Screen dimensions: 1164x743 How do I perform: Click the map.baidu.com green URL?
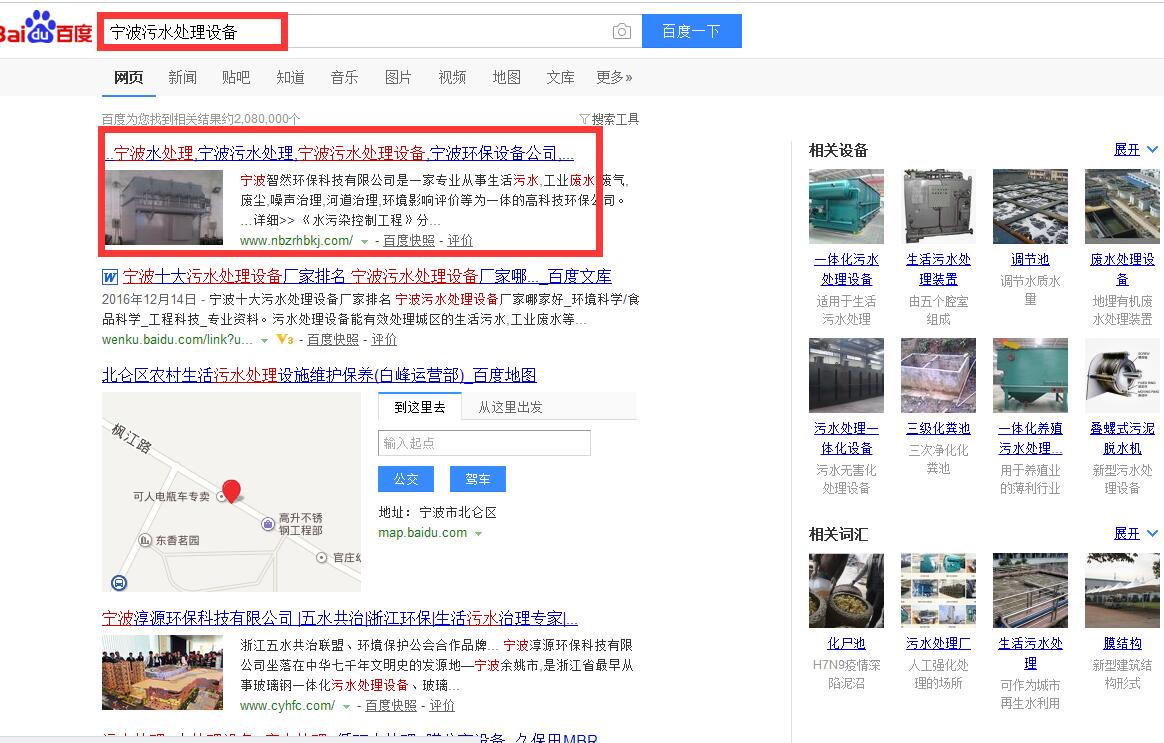pyautogui.click(x=422, y=533)
